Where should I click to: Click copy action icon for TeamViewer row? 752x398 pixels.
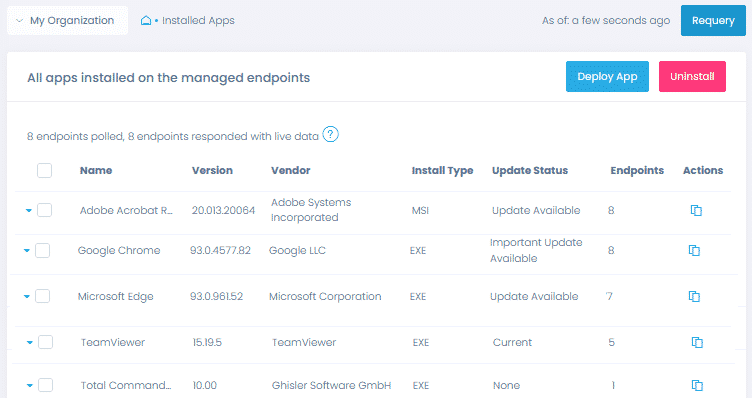tap(697, 342)
